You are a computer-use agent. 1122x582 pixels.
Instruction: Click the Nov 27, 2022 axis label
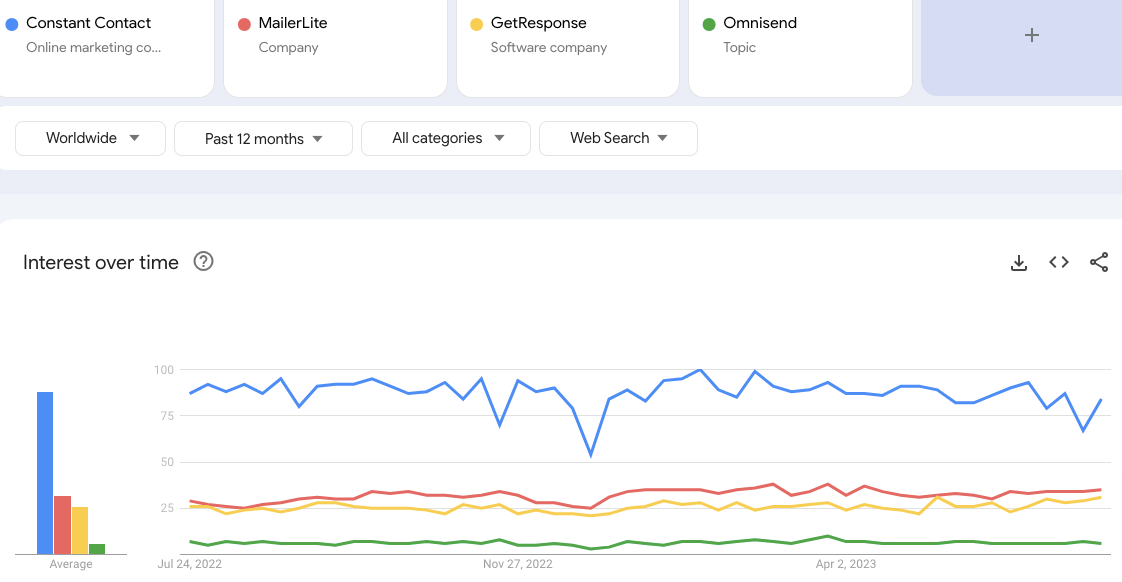[517, 564]
